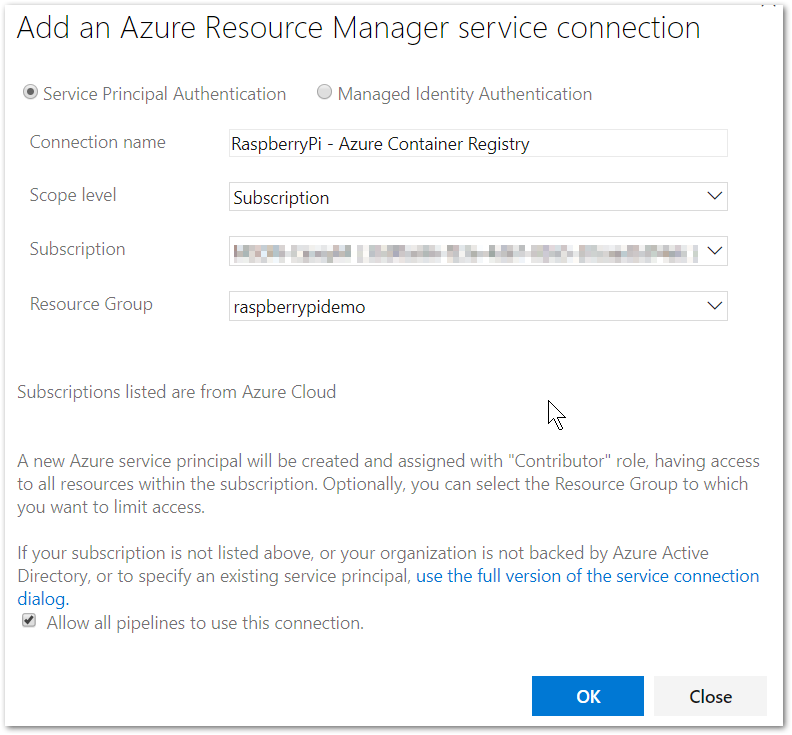Click the Scope level chevron arrow
This screenshot has width=792, height=735.
pos(714,196)
